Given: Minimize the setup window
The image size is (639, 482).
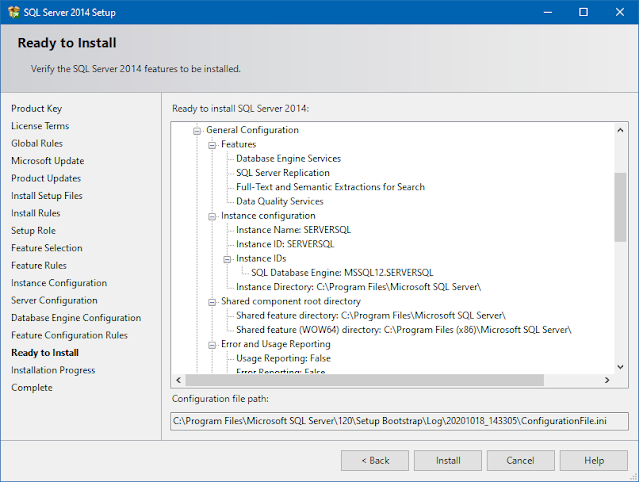Looking at the screenshot, I should click(548, 12).
